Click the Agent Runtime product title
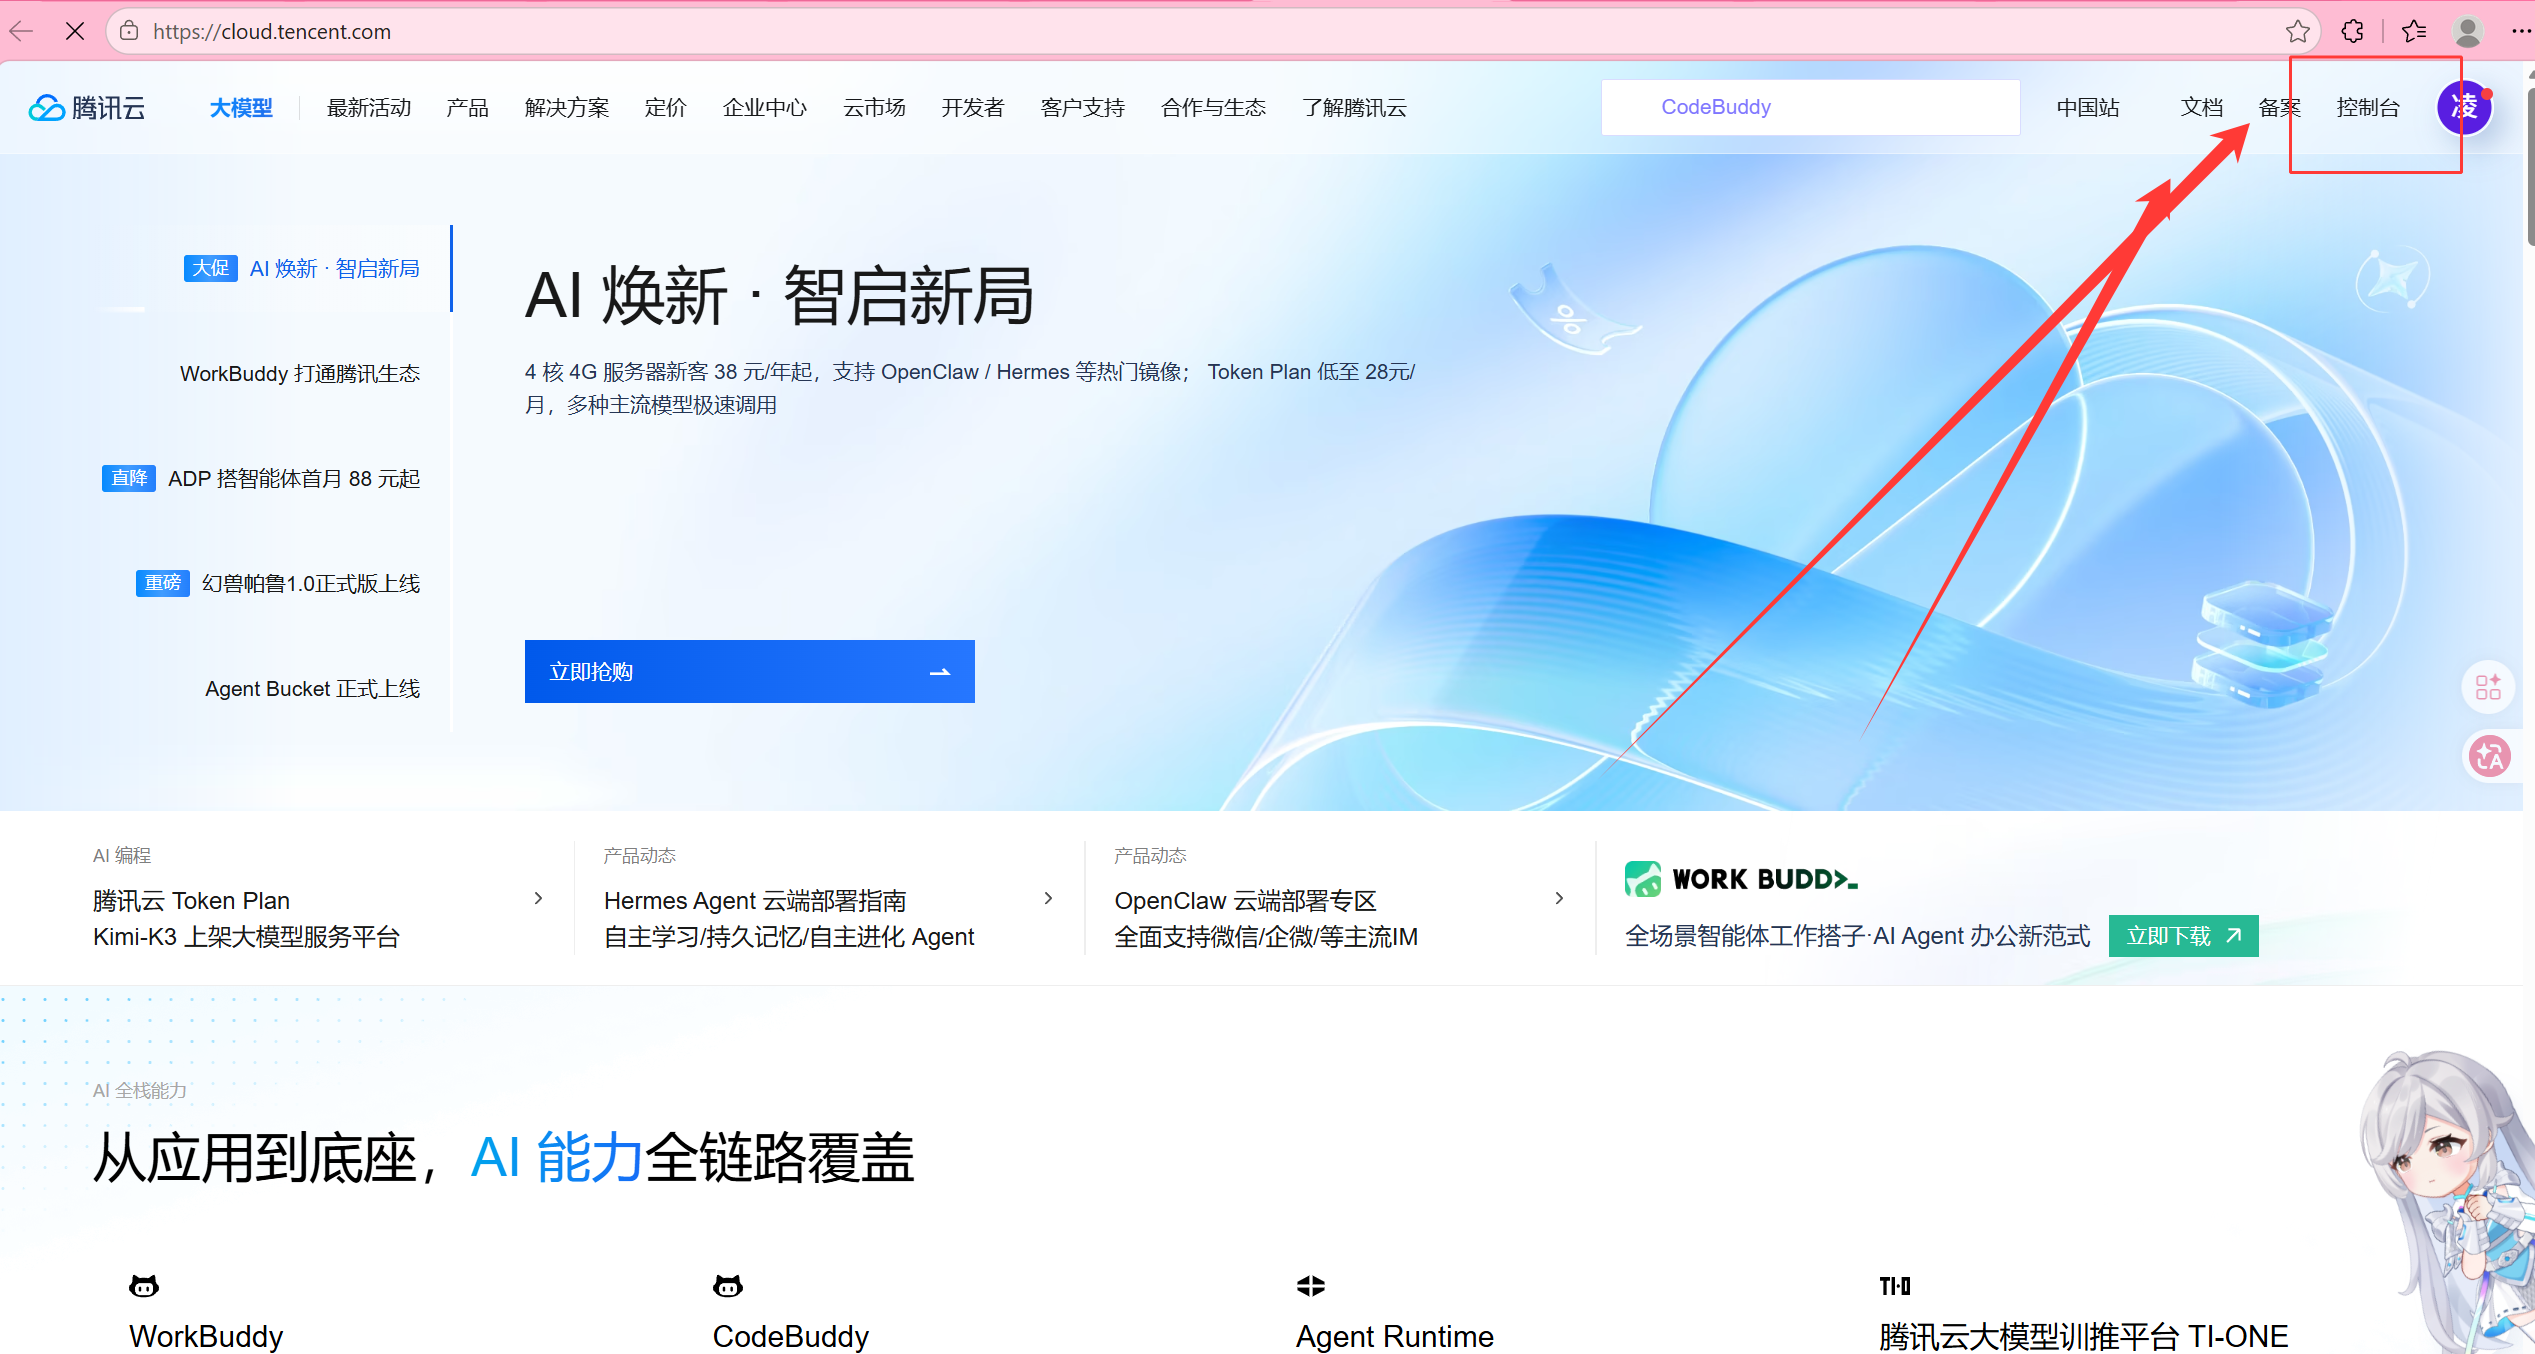 pos(1395,1336)
